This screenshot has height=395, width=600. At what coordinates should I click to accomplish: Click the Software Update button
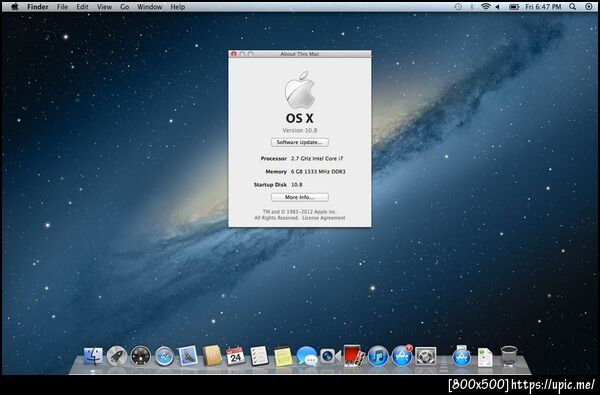click(300, 142)
